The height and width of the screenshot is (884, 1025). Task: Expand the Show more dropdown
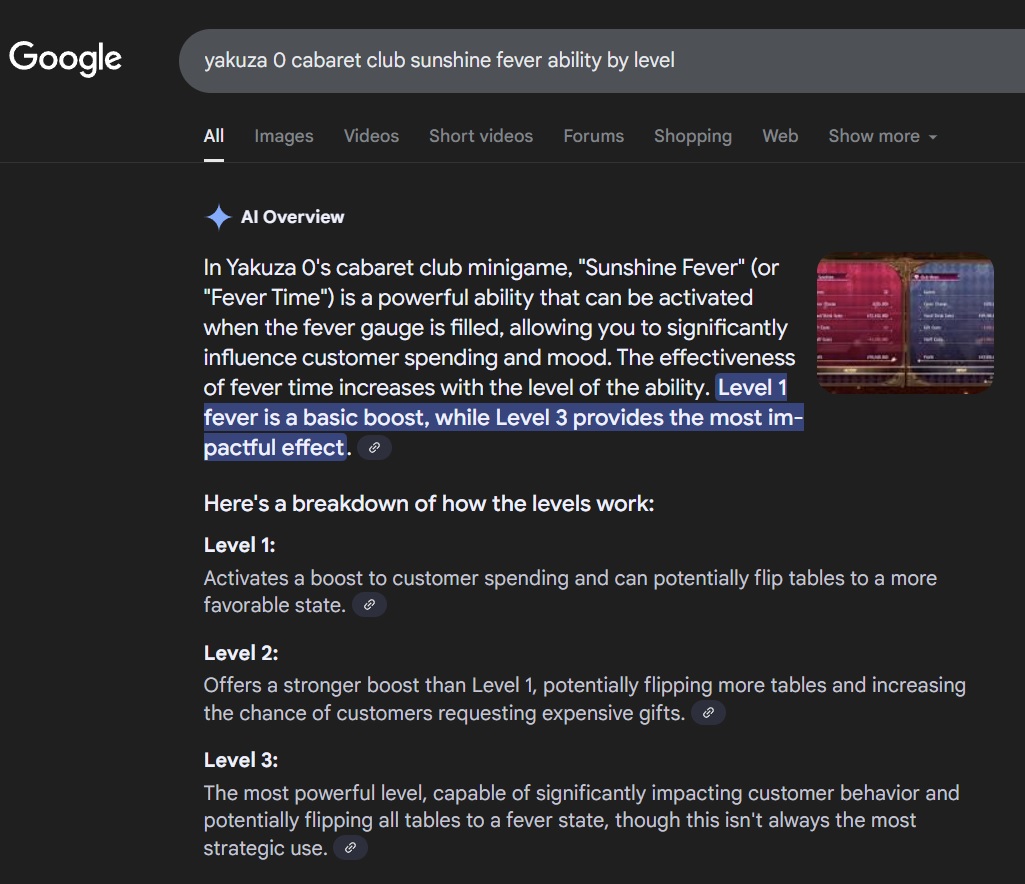(x=882, y=136)
